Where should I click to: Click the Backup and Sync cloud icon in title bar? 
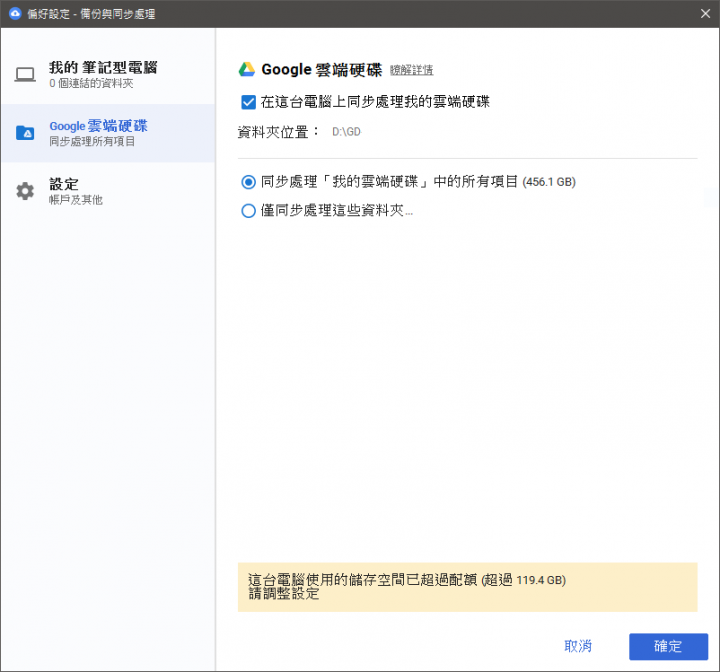click(15, 13)
